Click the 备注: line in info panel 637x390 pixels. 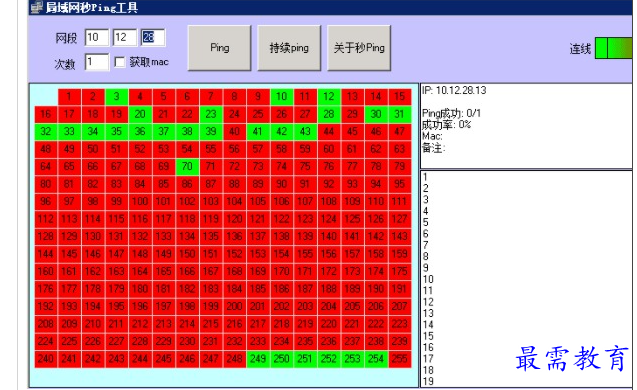(x=433, y=147)
